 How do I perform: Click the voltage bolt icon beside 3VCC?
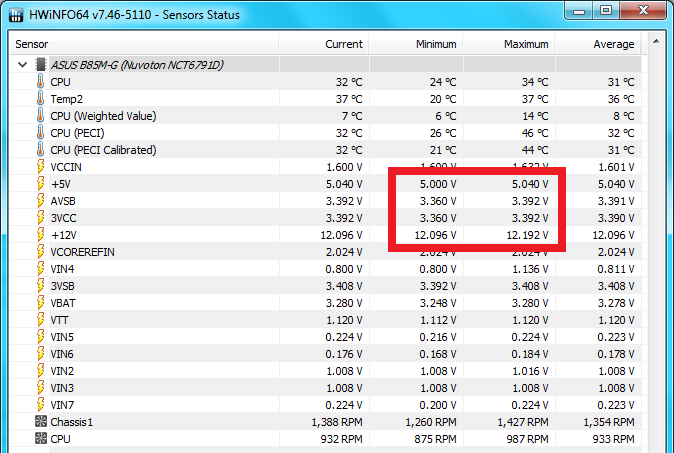[x=40, y=218]
